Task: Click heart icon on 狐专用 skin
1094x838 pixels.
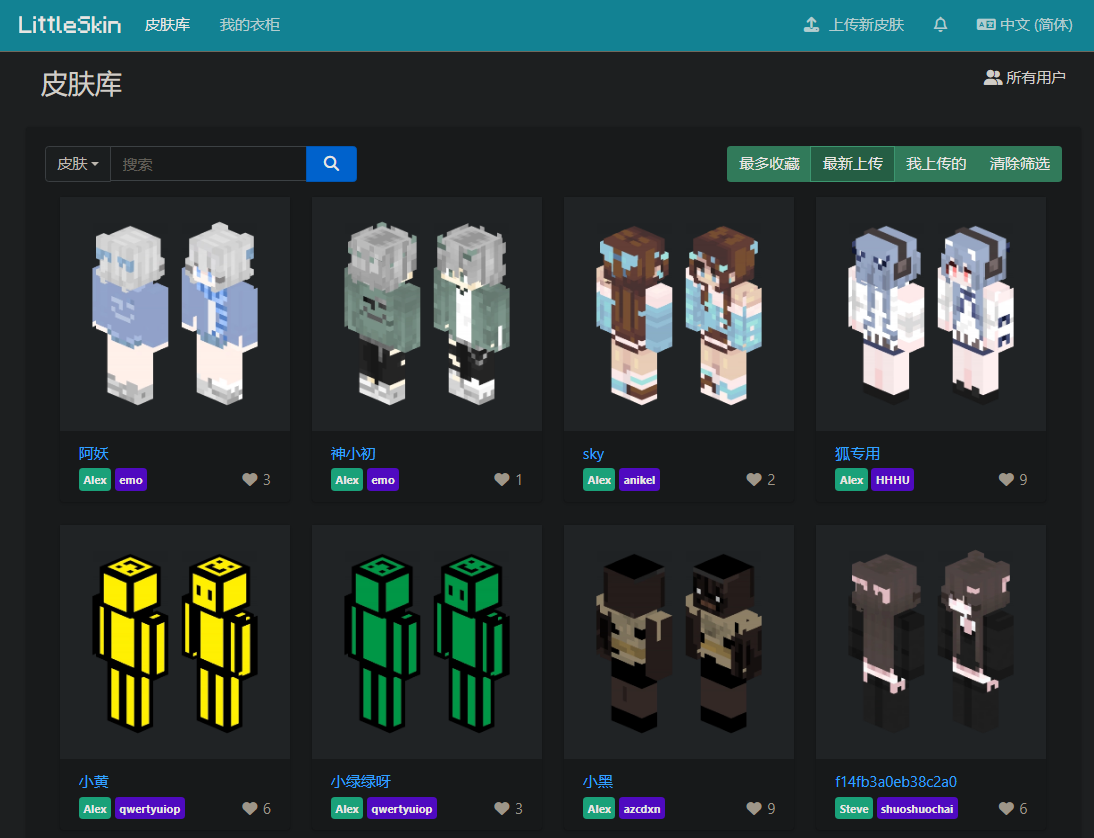Action: pos(1006,480)
